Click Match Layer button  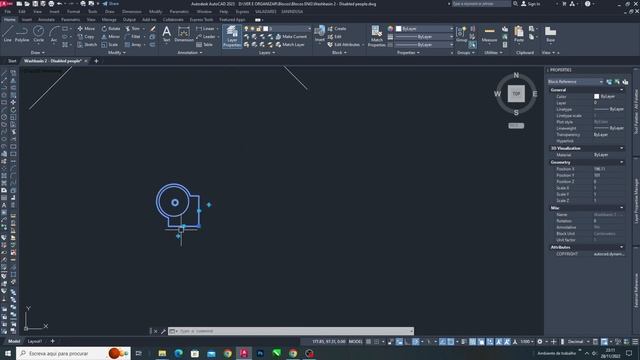[290, 44]
